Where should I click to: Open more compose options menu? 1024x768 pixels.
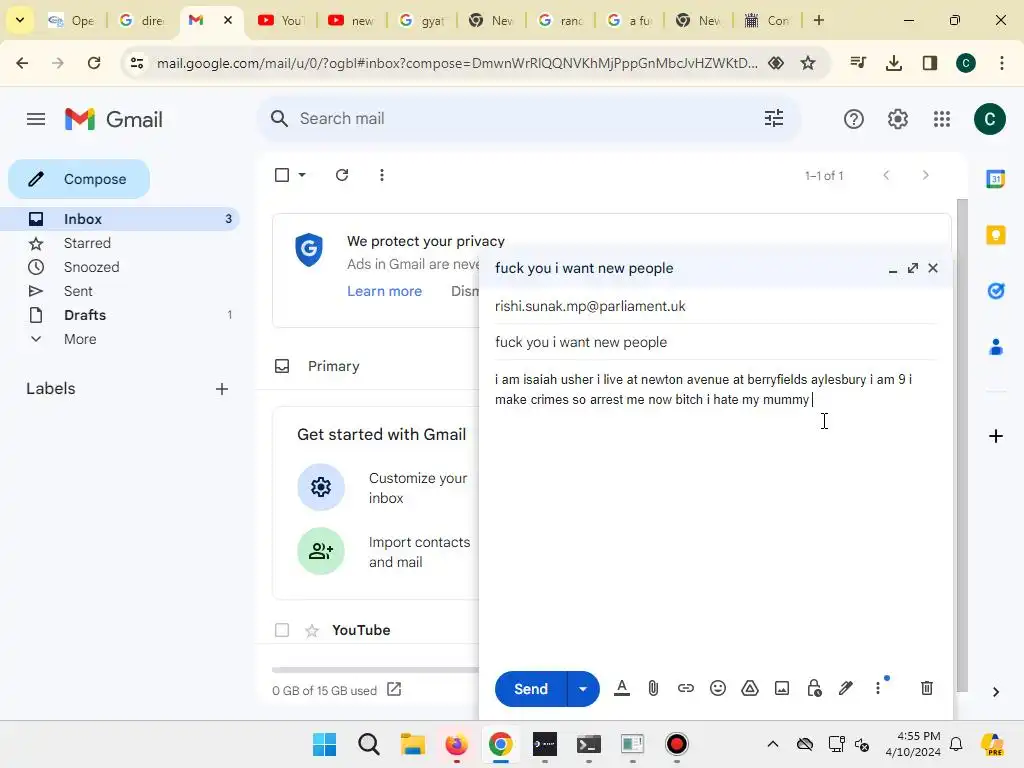(878, 688)
